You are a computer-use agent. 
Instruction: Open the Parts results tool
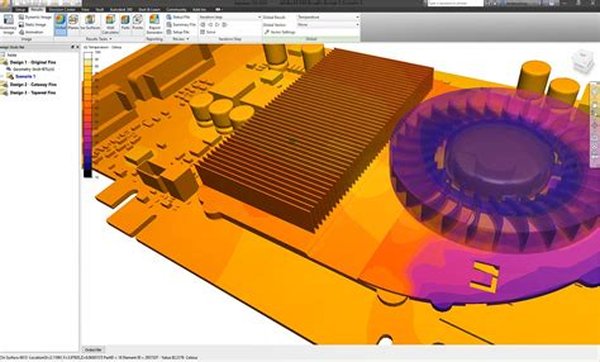pos(125,23)
